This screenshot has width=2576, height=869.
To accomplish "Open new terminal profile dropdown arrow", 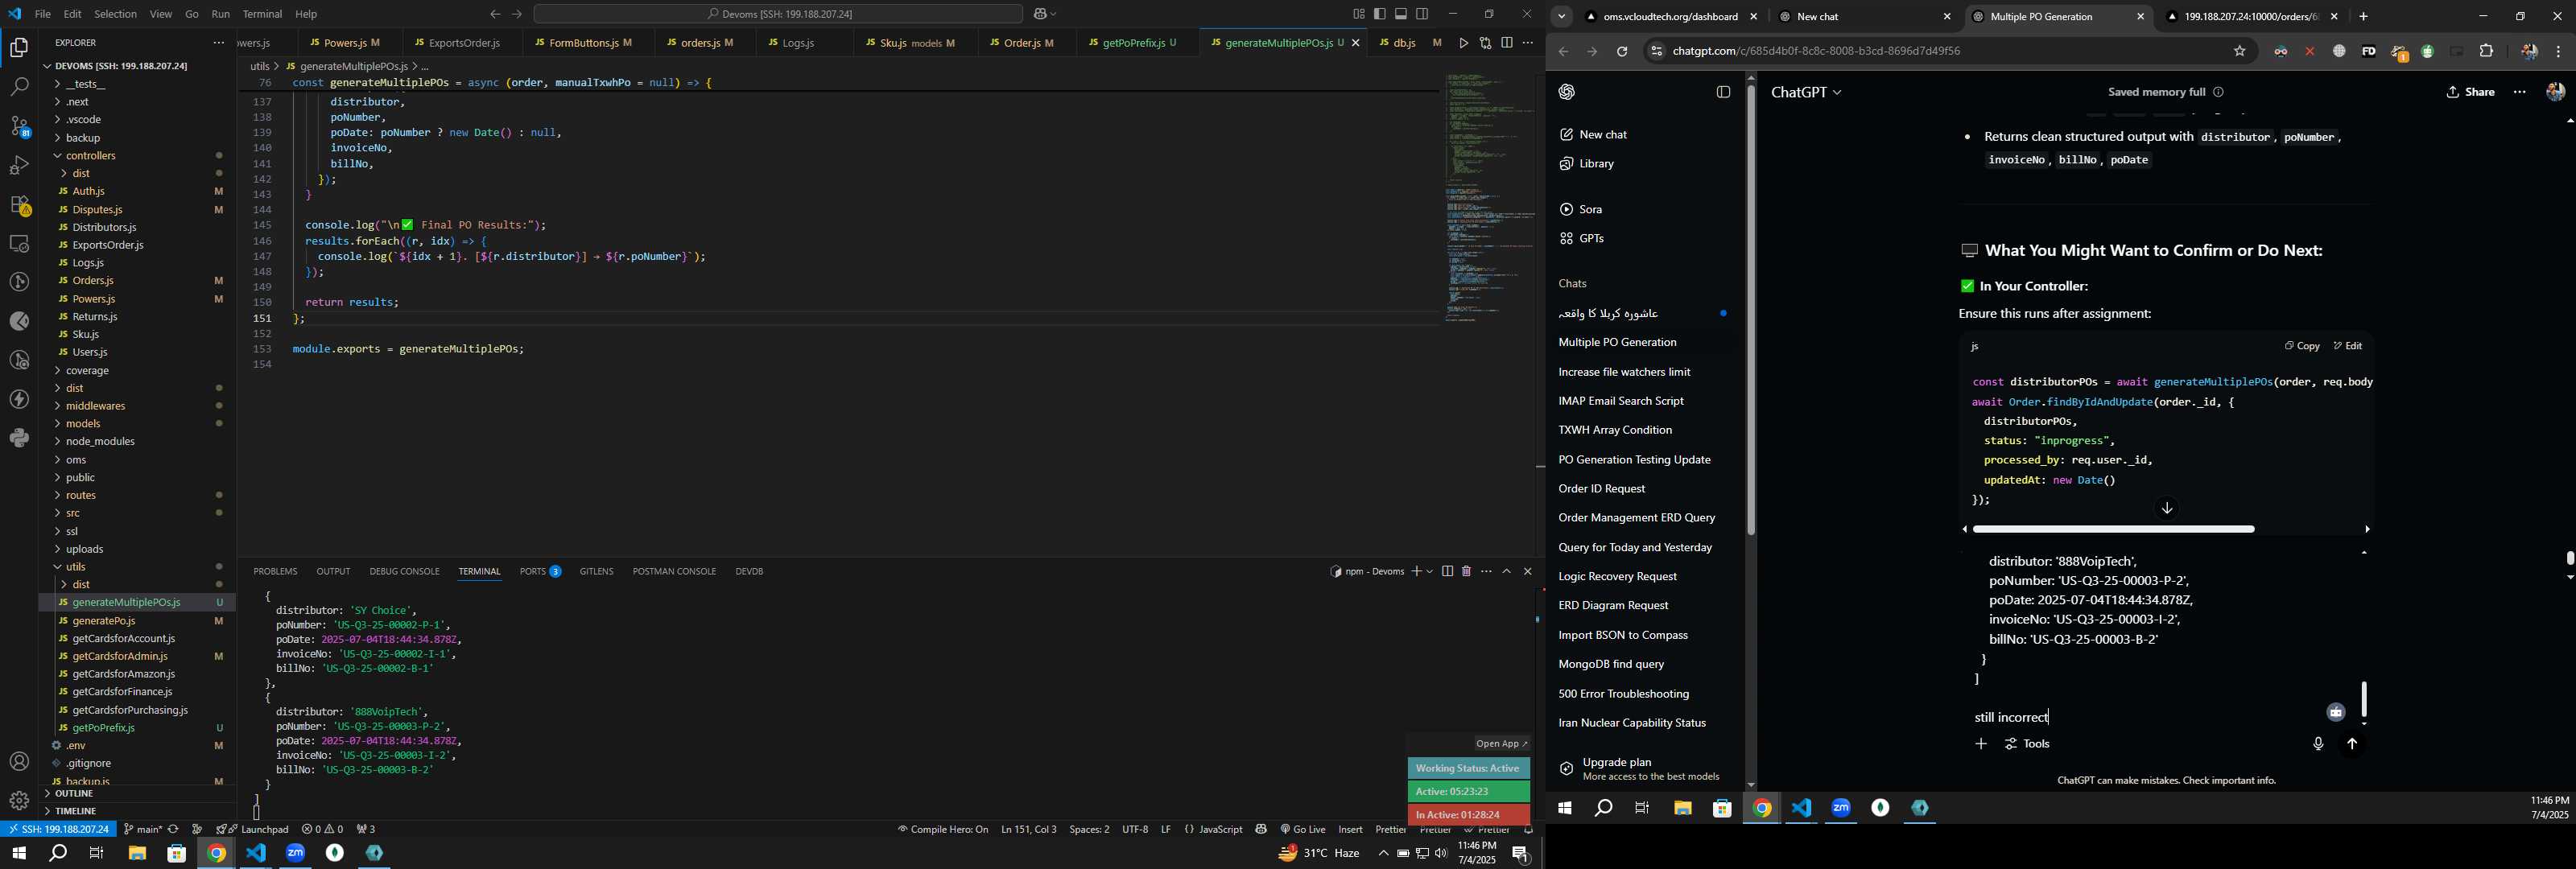I will point(1430,571).
